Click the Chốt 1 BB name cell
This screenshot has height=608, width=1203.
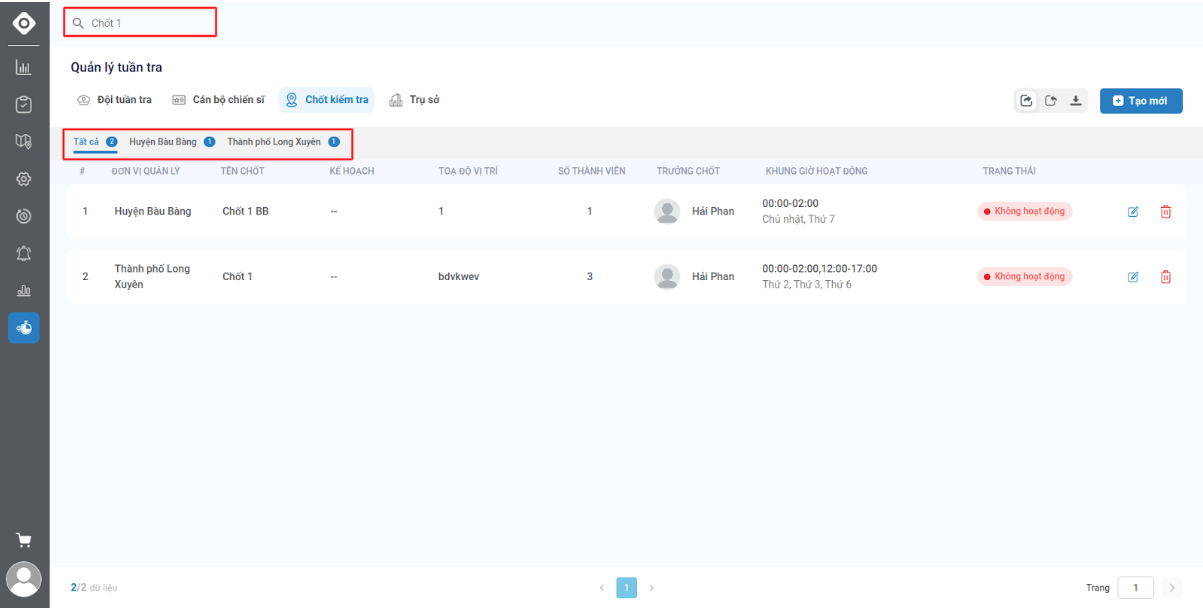245,212
